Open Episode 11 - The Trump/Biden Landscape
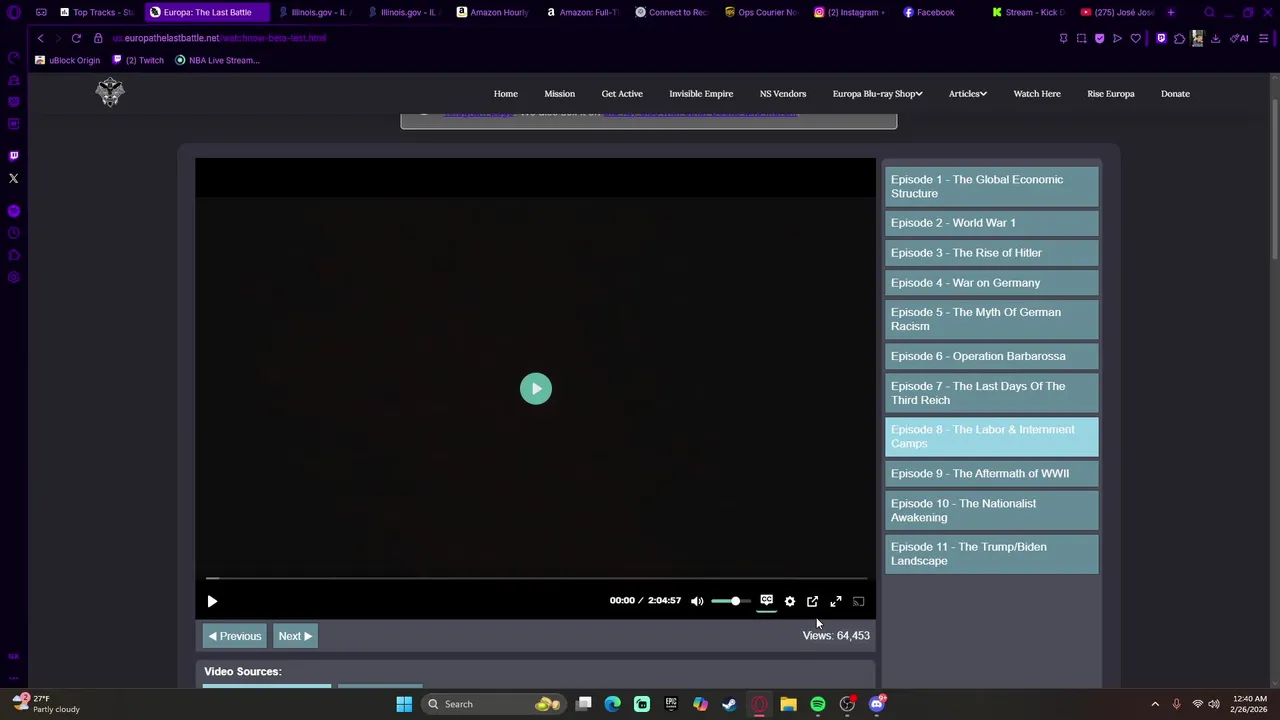This screenshot has width=1280, height=720. (x=992, y=554)
